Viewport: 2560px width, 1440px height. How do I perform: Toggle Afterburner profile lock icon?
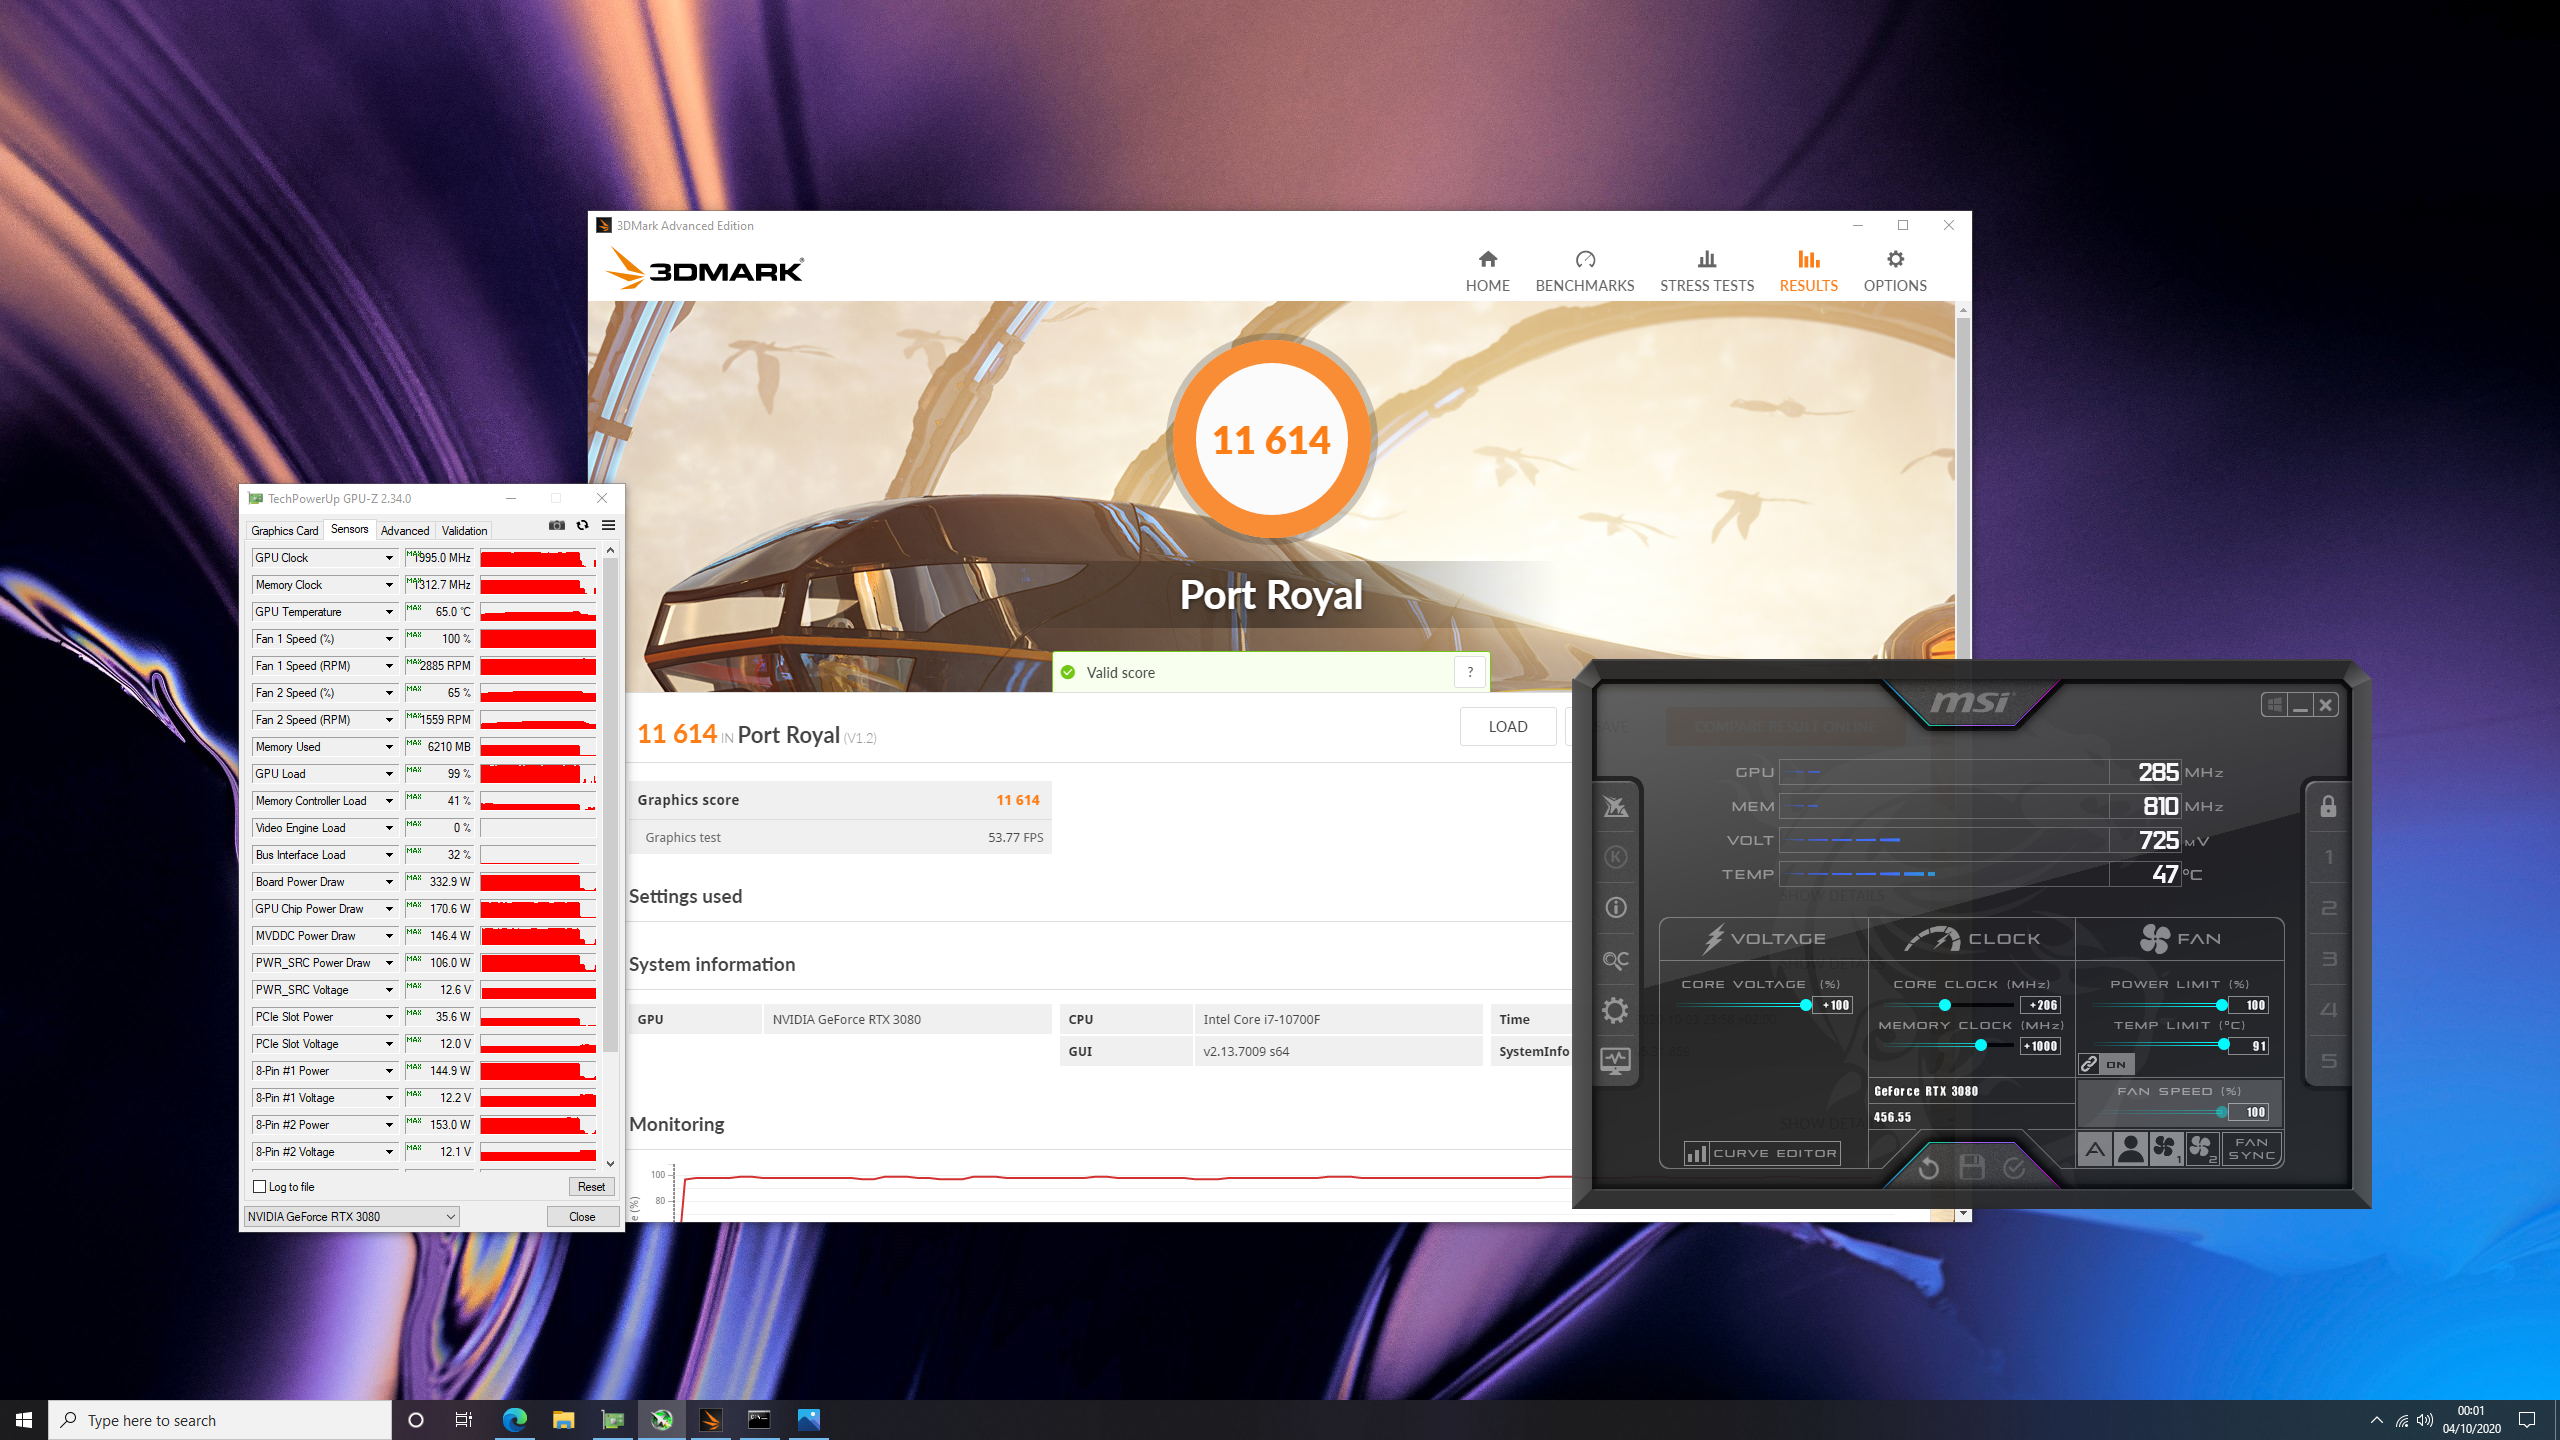(x=2328, y=806)
